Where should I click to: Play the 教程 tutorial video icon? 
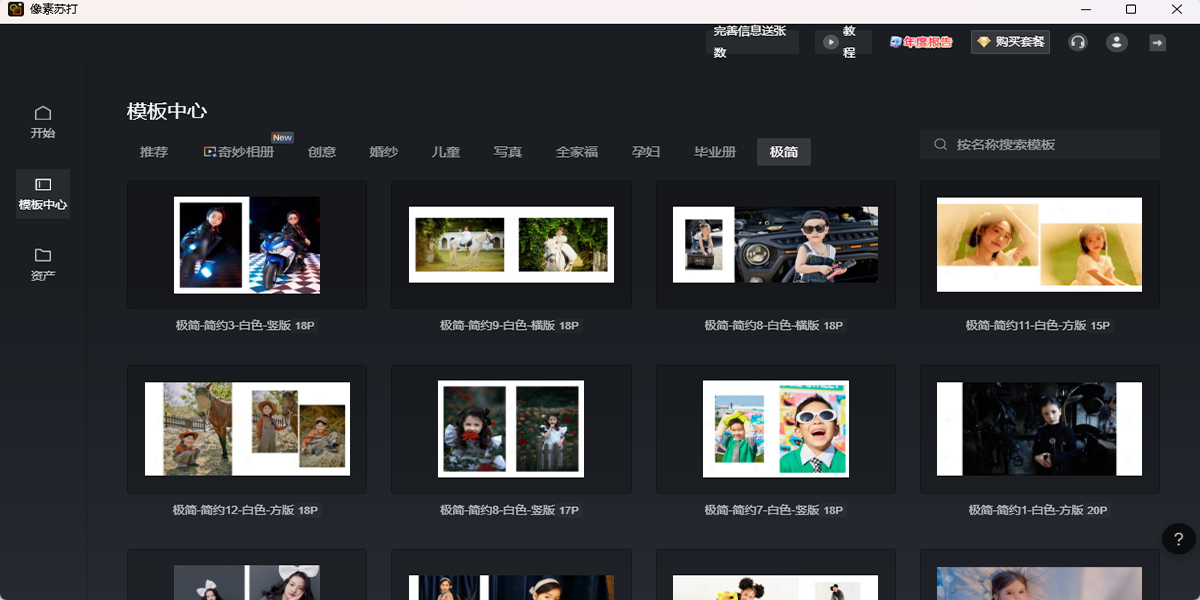point(843,42)
